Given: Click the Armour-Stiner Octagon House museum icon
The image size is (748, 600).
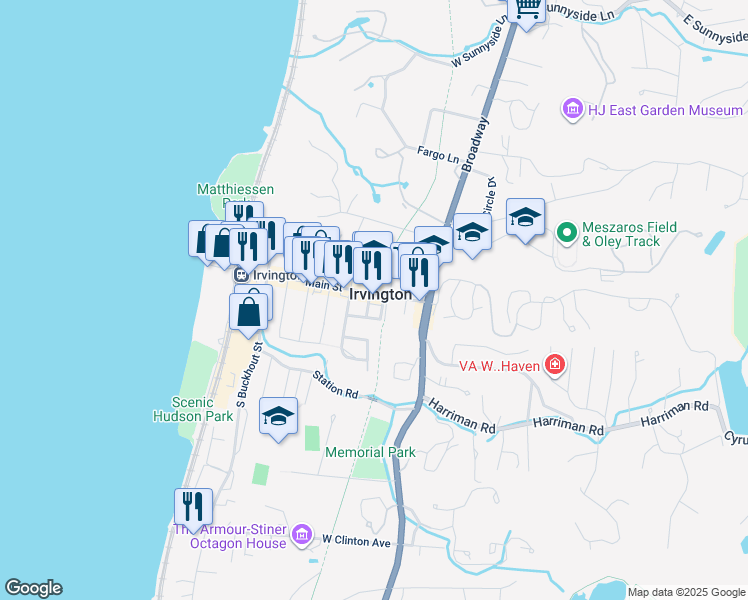Looking at the screenshot, I should tap(301, 535).
